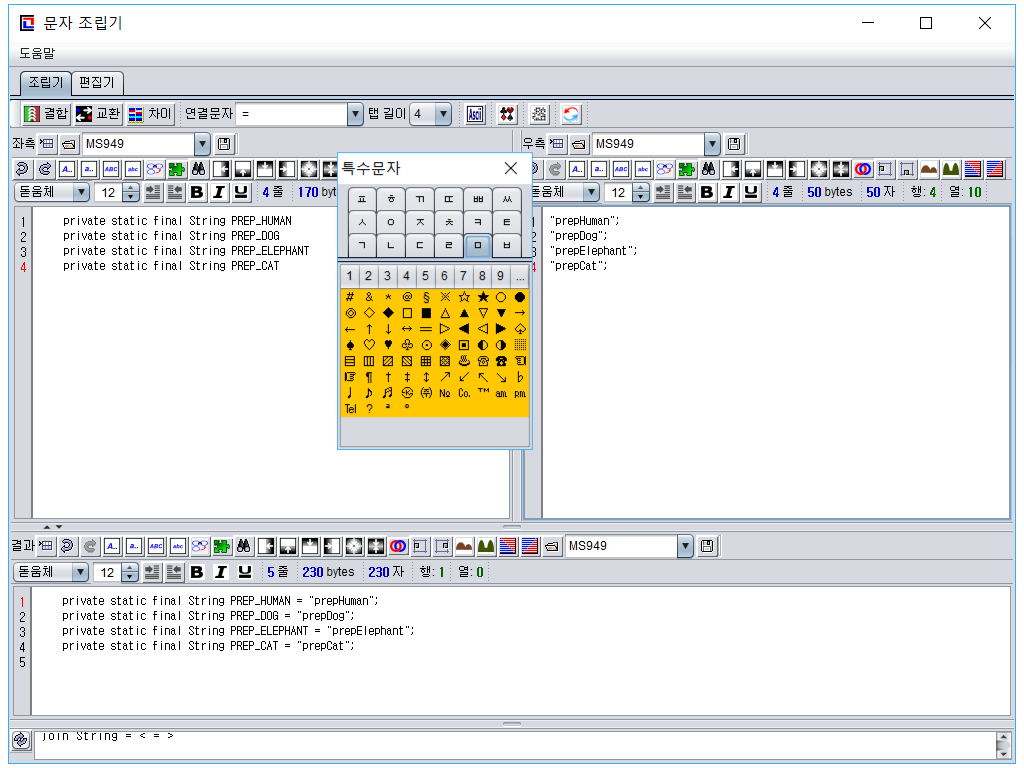Click the 결합 (combine) button
Viewport: 1024px width, 768px height.
pyautogui.click(x=45, y=114)
